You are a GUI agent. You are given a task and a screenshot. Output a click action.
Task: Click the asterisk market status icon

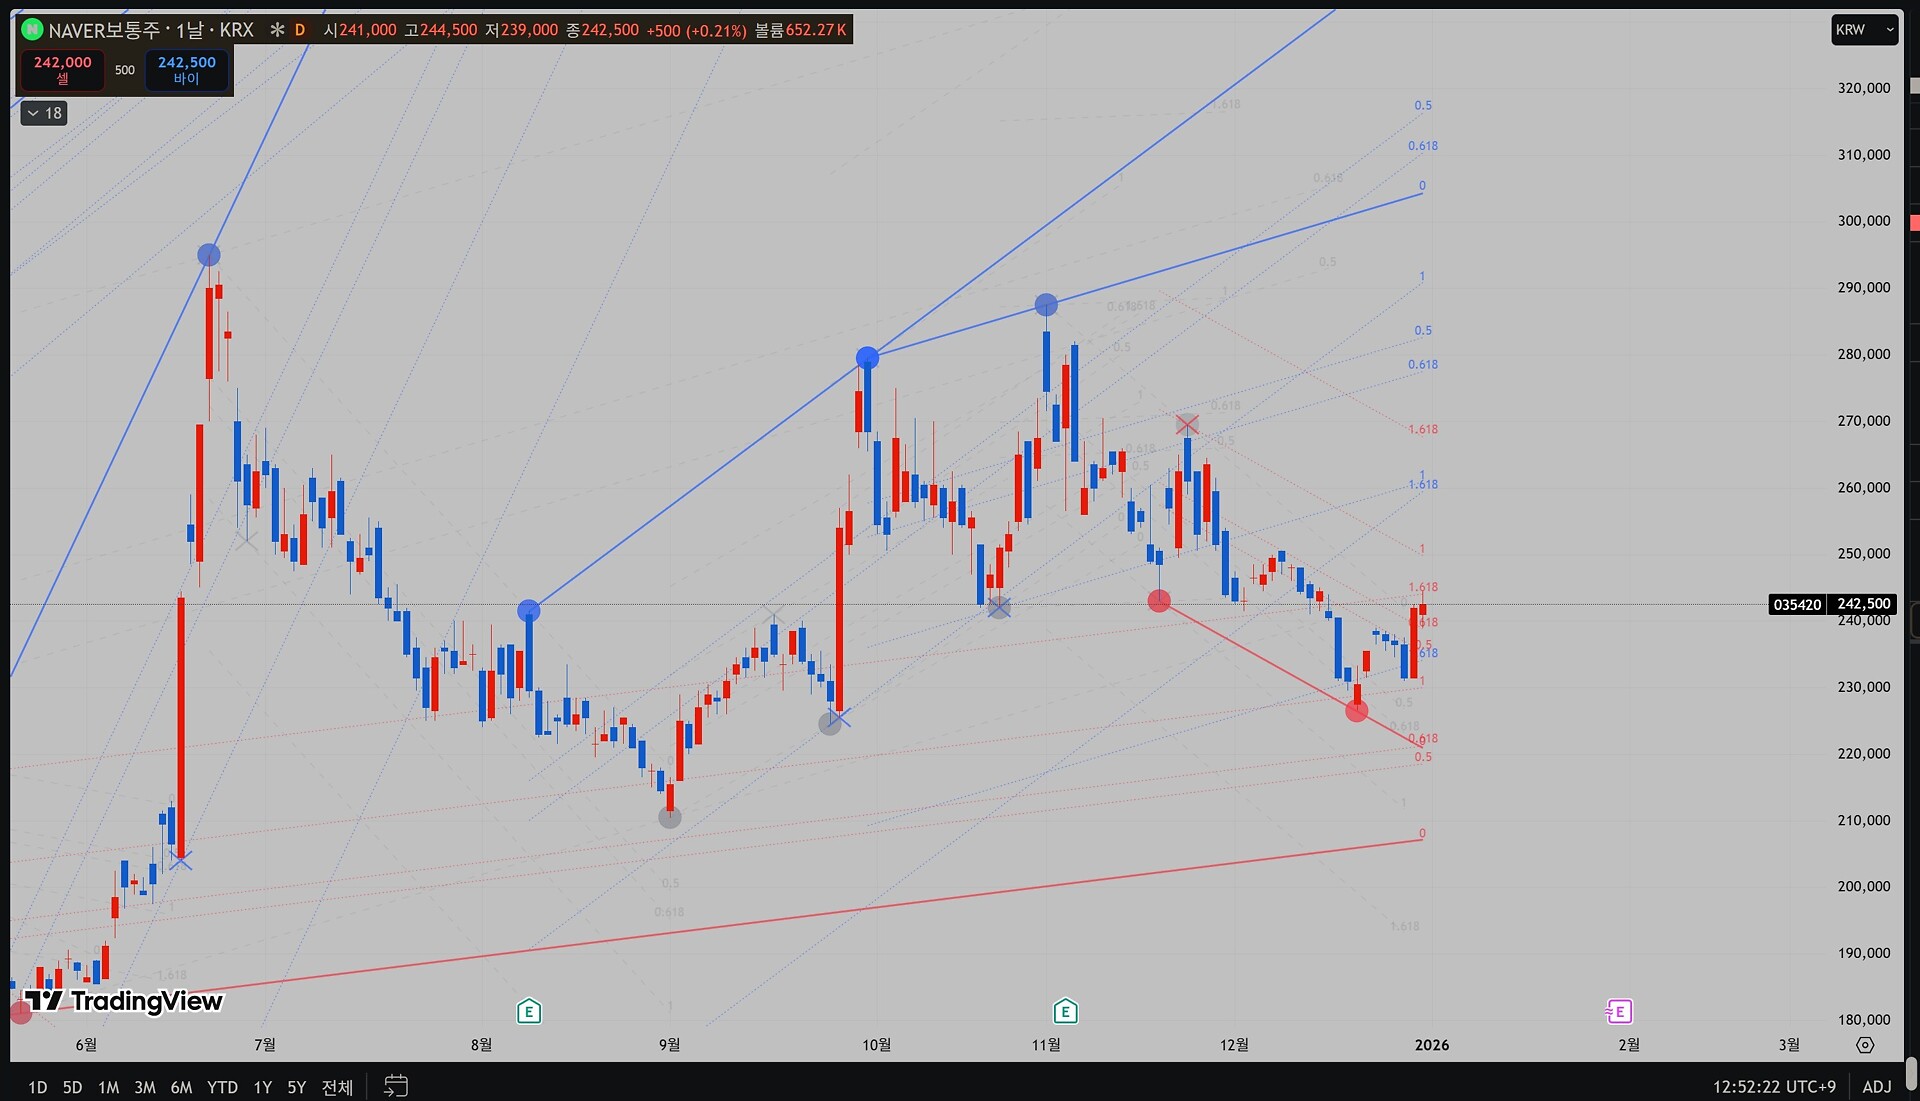point(277,30)
